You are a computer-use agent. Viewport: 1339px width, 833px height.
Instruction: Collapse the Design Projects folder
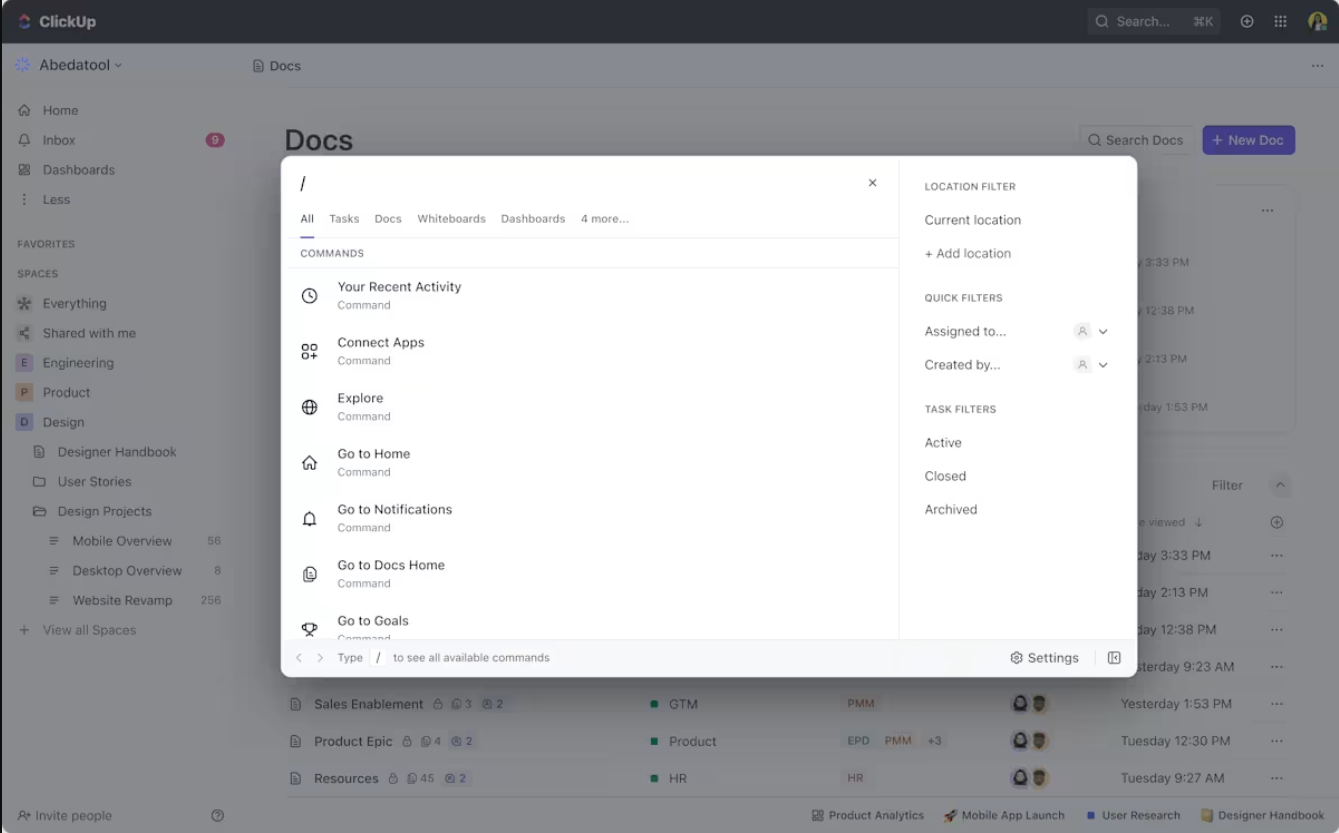click(x=104, y=511)
